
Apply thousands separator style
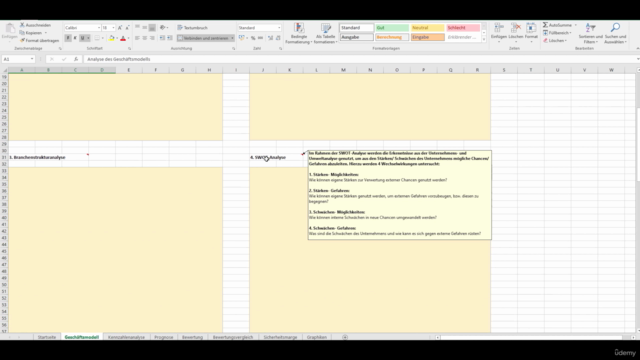[x=260, y=38]
